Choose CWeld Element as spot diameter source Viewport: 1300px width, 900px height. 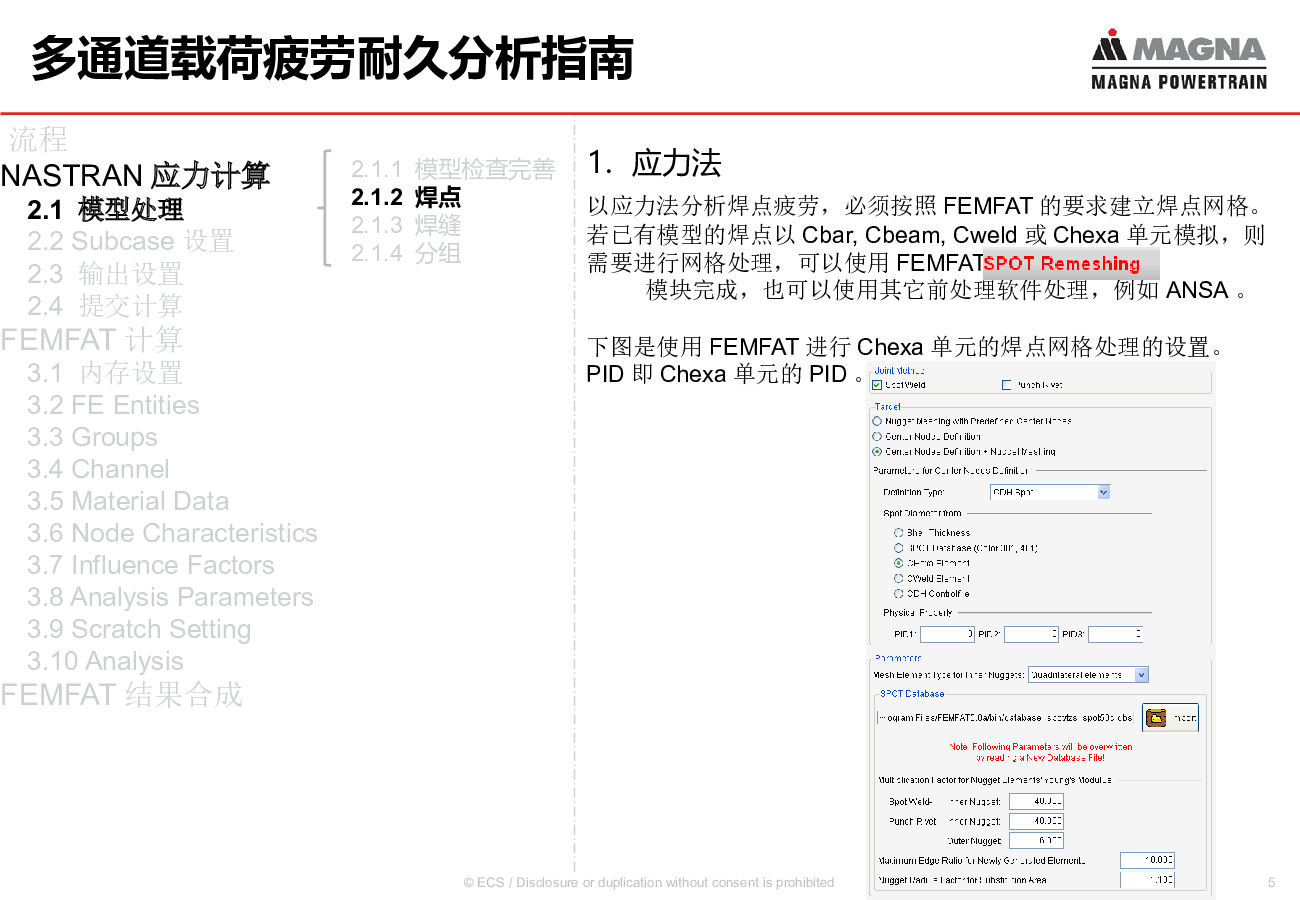click(898, 578)
